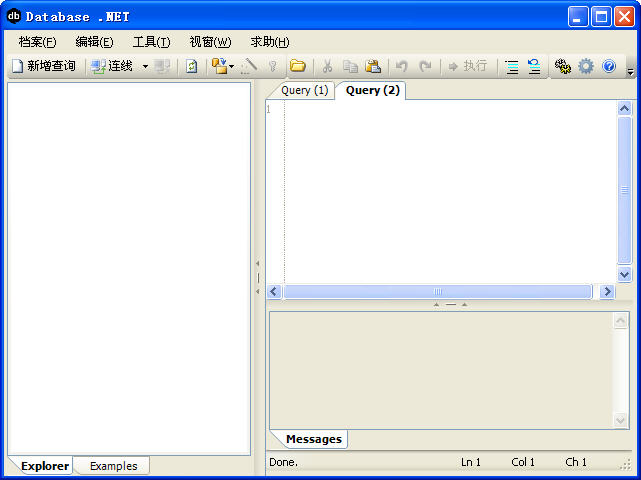Click the 新增查询 new query button
This screenshot has height=480, width=641.
pyautogui.click(x=44, y=66)
